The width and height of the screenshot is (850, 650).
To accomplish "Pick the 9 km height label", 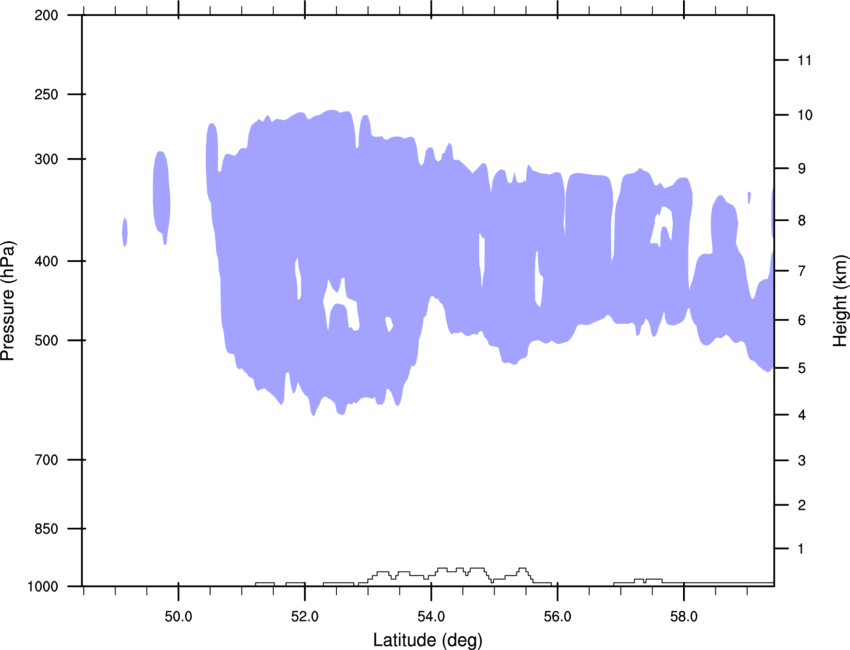I will tap(802, 169).
